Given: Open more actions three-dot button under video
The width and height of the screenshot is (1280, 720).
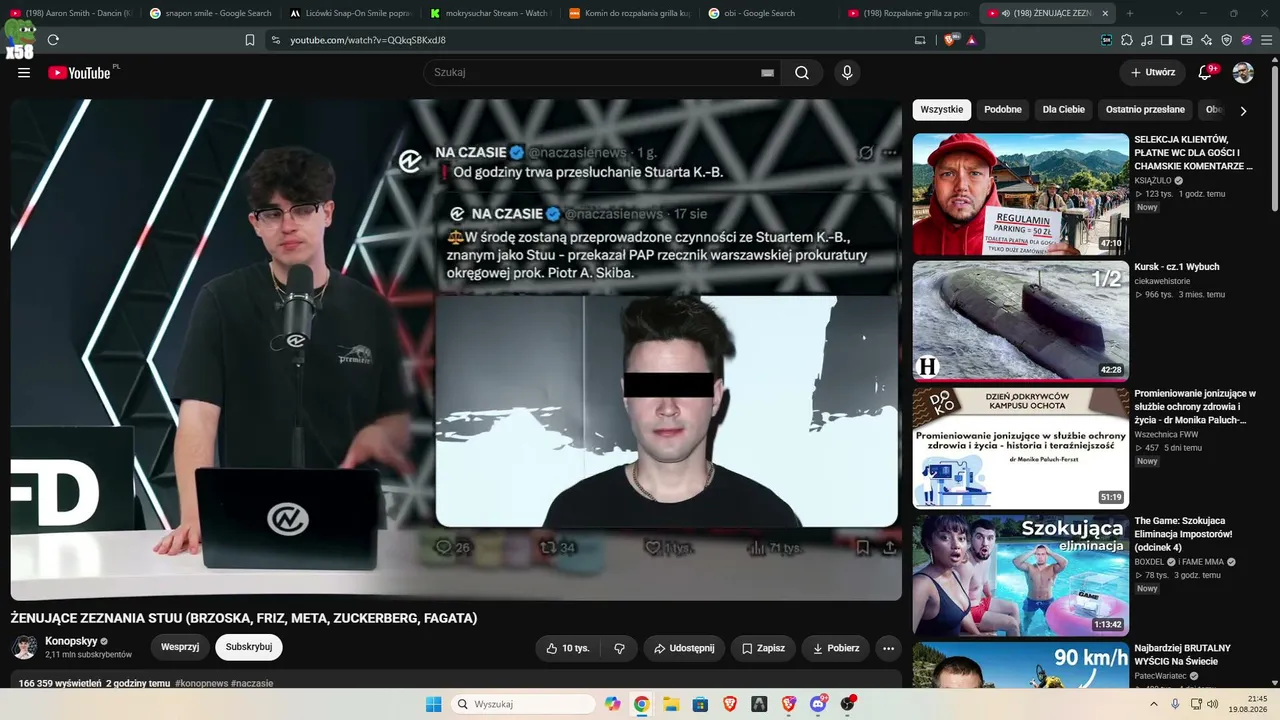Looking at the screenshot, I should 888,648.
